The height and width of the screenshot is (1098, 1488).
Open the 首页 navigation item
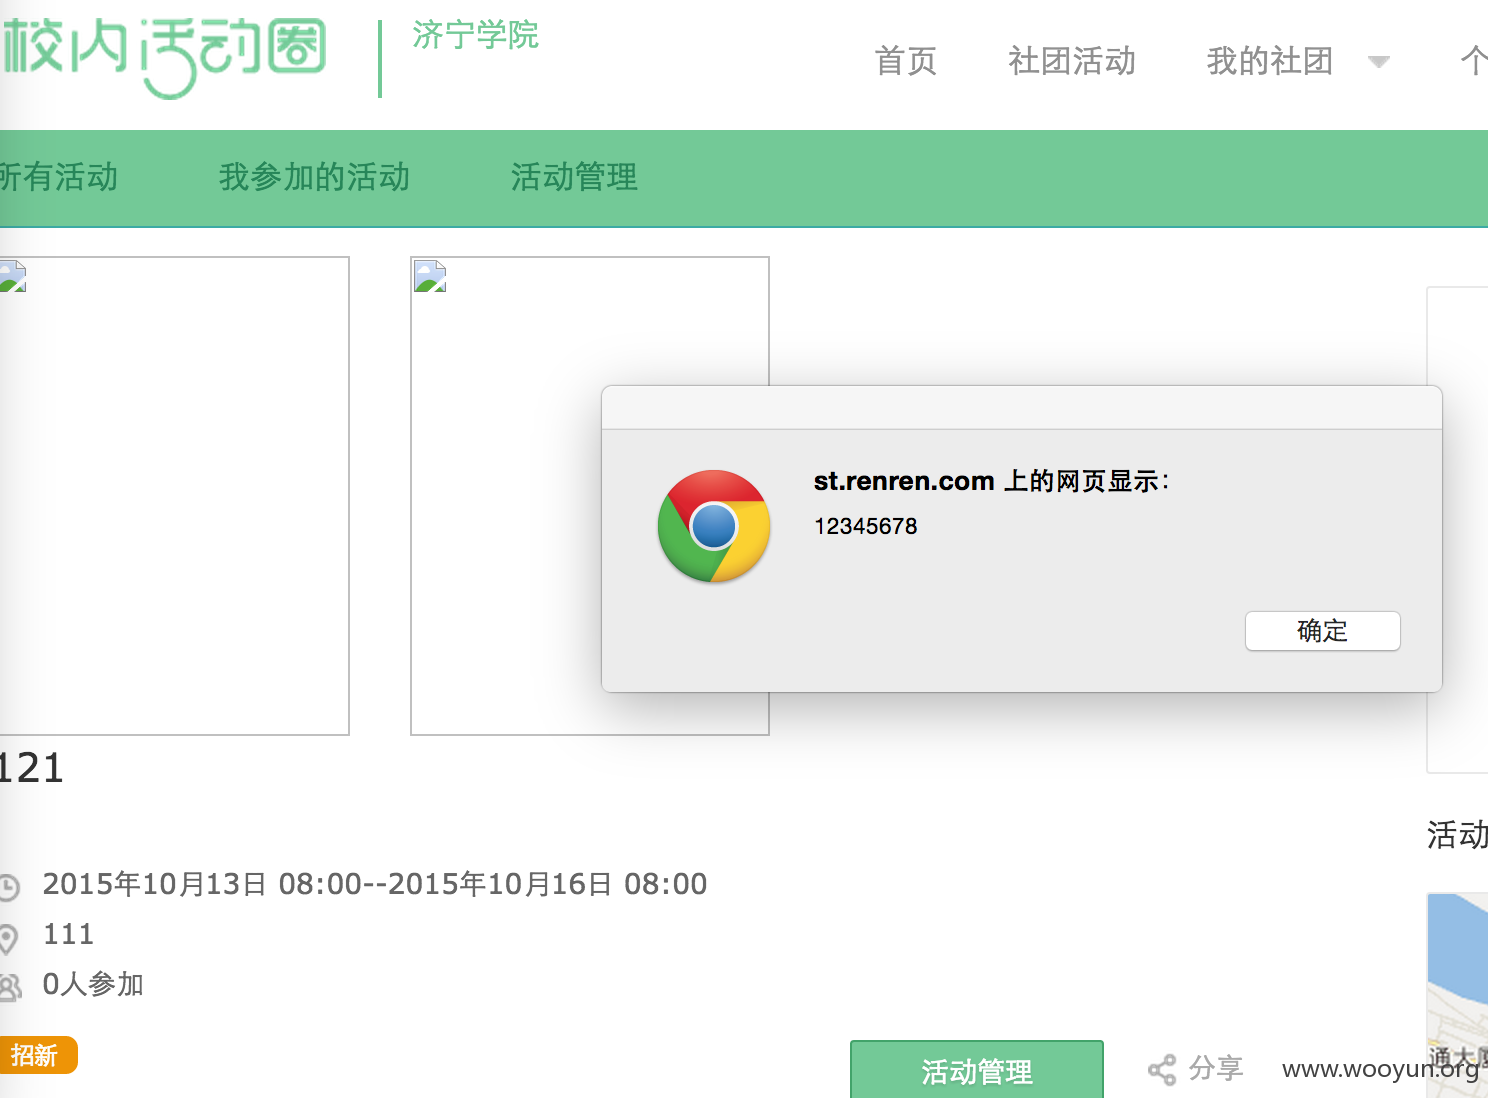906,61
